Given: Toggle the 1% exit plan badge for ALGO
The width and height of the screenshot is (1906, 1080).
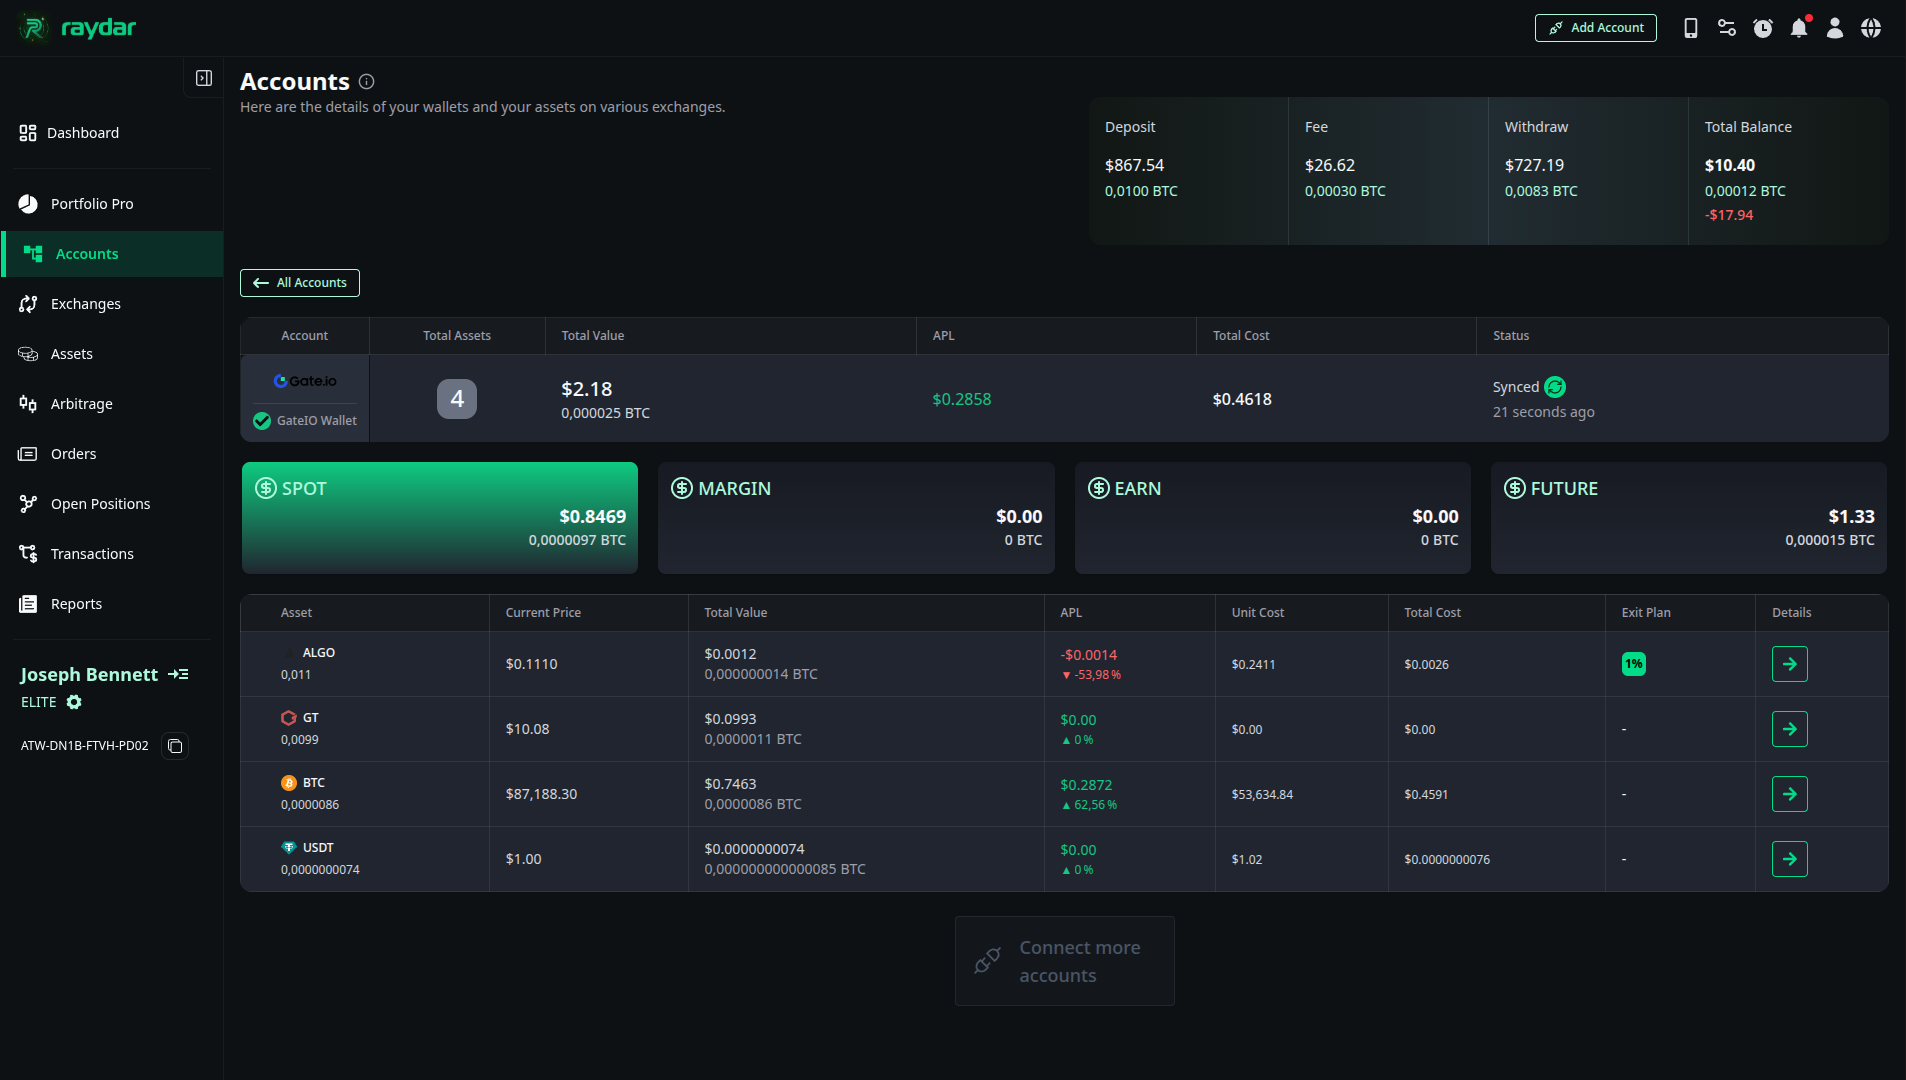Looking at the screenshot, I should [x=1633, y=664].
